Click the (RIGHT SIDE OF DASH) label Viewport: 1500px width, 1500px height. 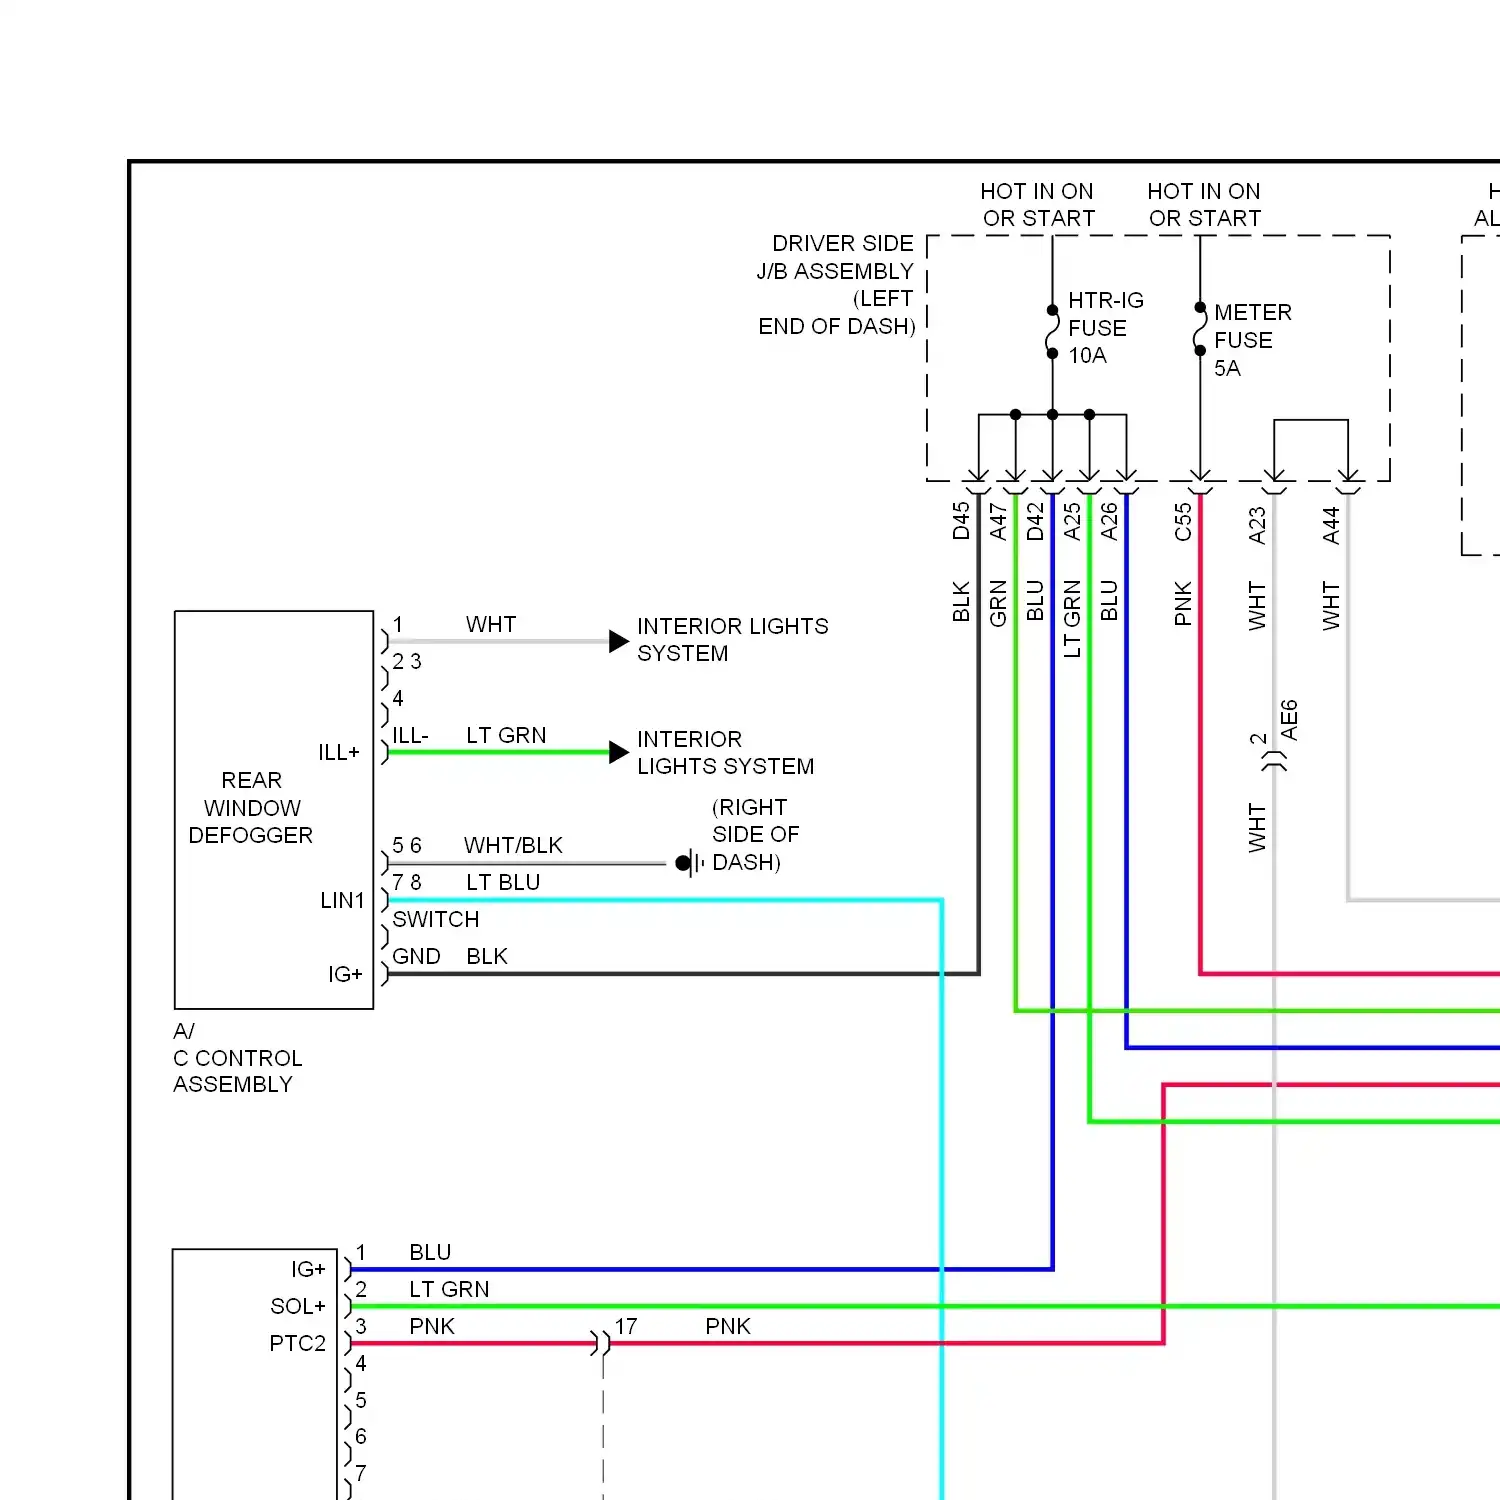pyautogui.click(x=755, y=834)
